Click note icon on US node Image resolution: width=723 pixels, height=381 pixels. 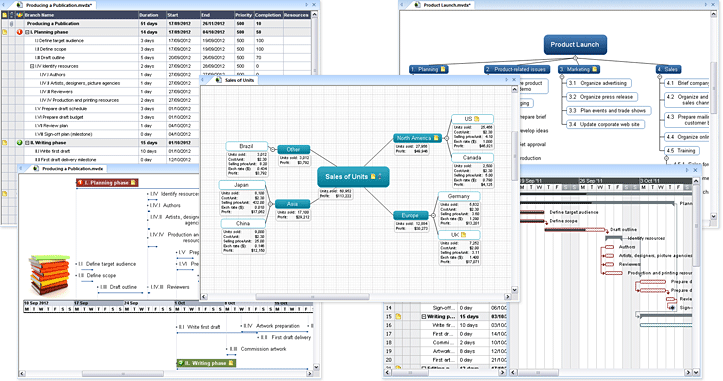pyautogui.click(x=477, y=119)
